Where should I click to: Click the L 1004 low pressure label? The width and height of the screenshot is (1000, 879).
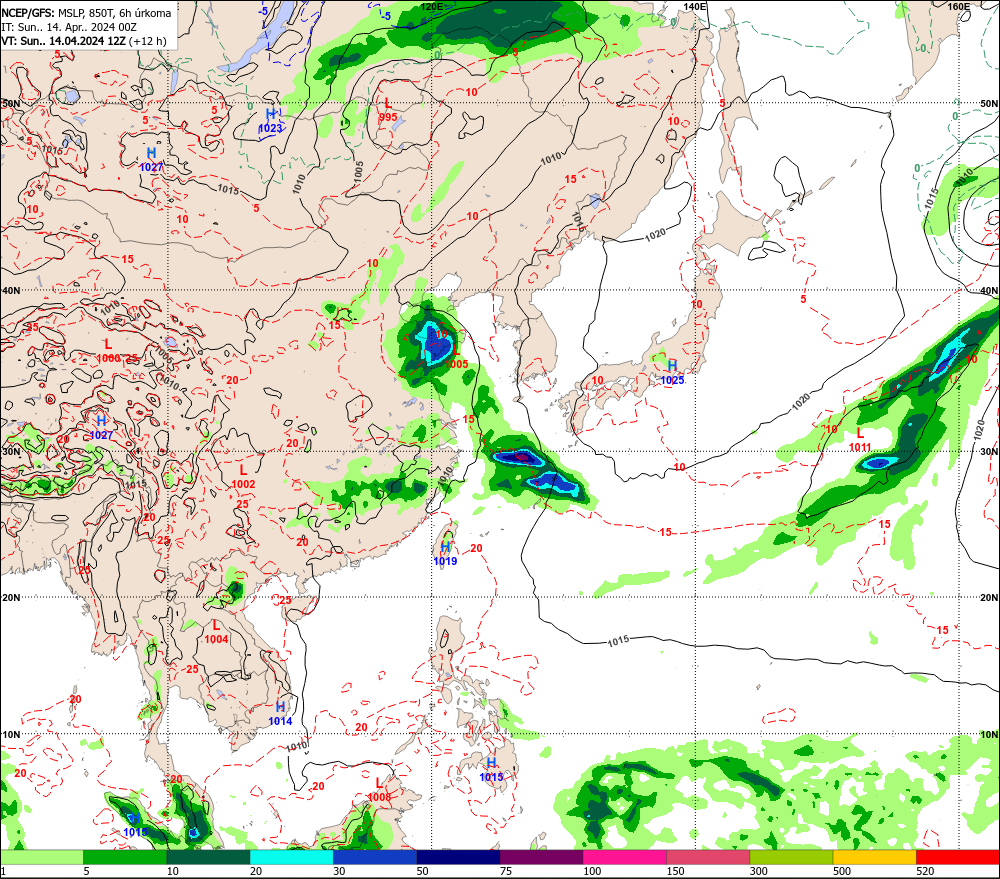[216, 632]
